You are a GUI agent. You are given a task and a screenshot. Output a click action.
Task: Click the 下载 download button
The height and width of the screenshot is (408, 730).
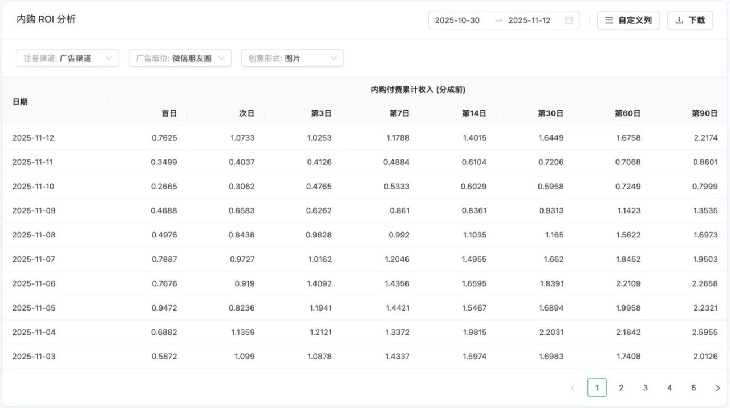pyautogui.click(x=690, y=20)
